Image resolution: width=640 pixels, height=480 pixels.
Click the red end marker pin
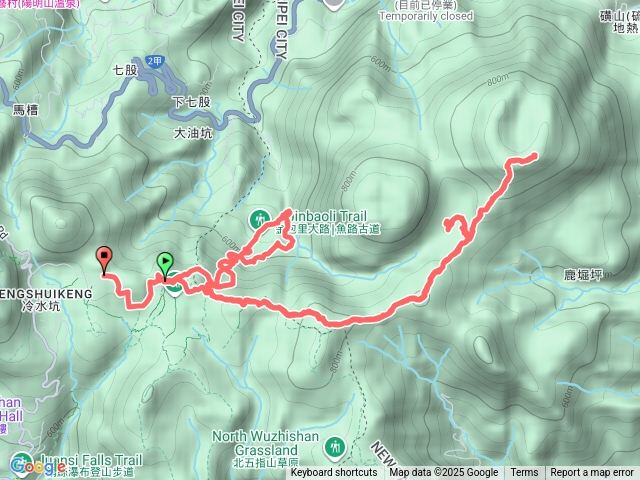pyautogui.click(x=104, y=260)
